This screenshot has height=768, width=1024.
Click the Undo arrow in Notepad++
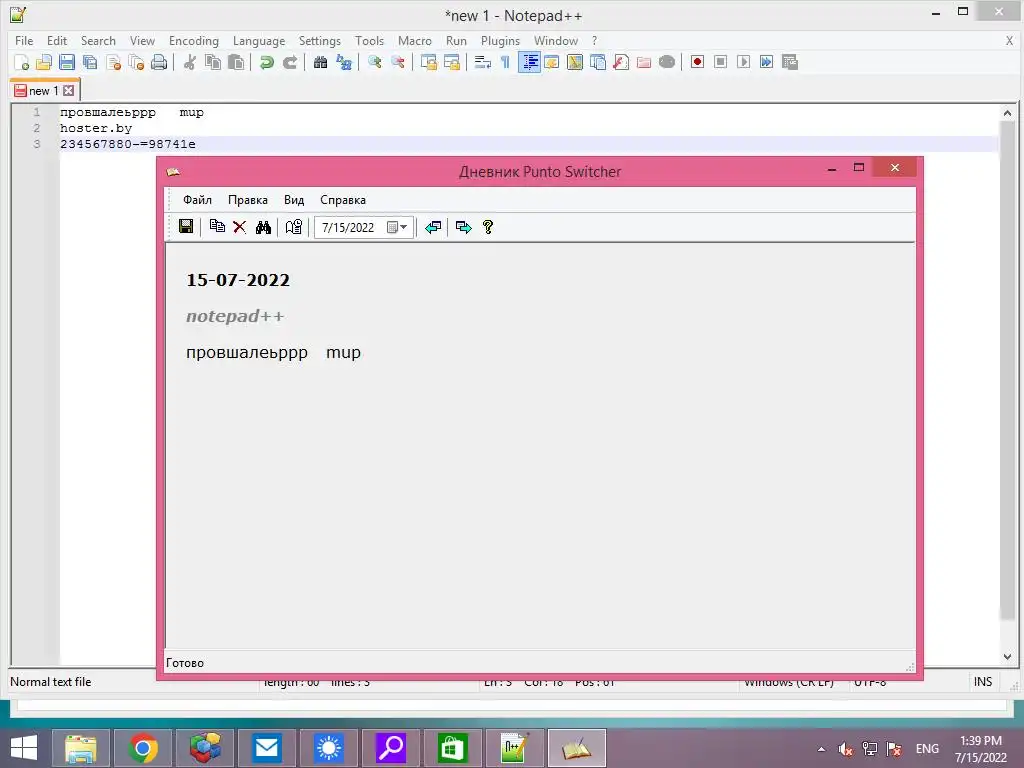pos(266,62)
